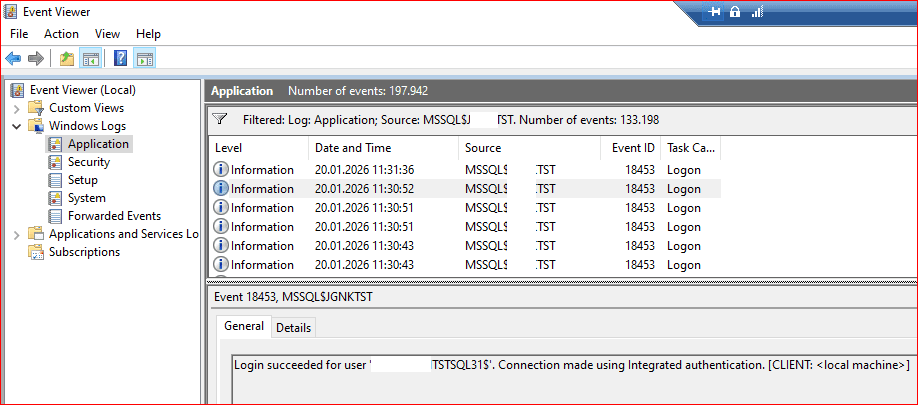918x405 pixels.
Task: Expand the Custom Views node
Action: pos(17,108)
